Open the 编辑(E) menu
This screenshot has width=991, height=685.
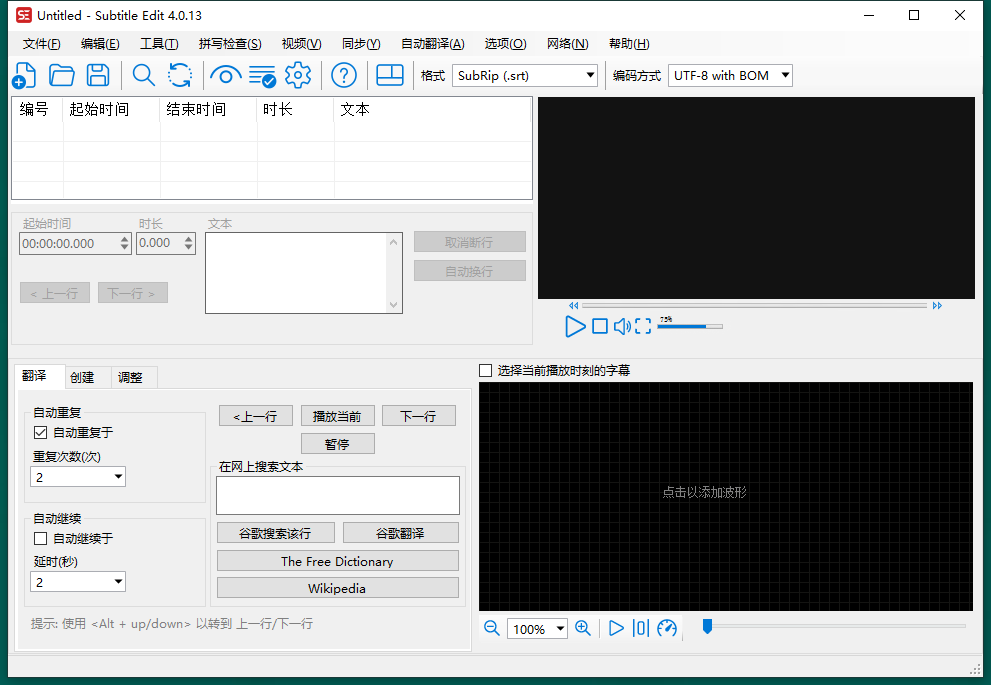pyautogui.click(x=100, y=44)
